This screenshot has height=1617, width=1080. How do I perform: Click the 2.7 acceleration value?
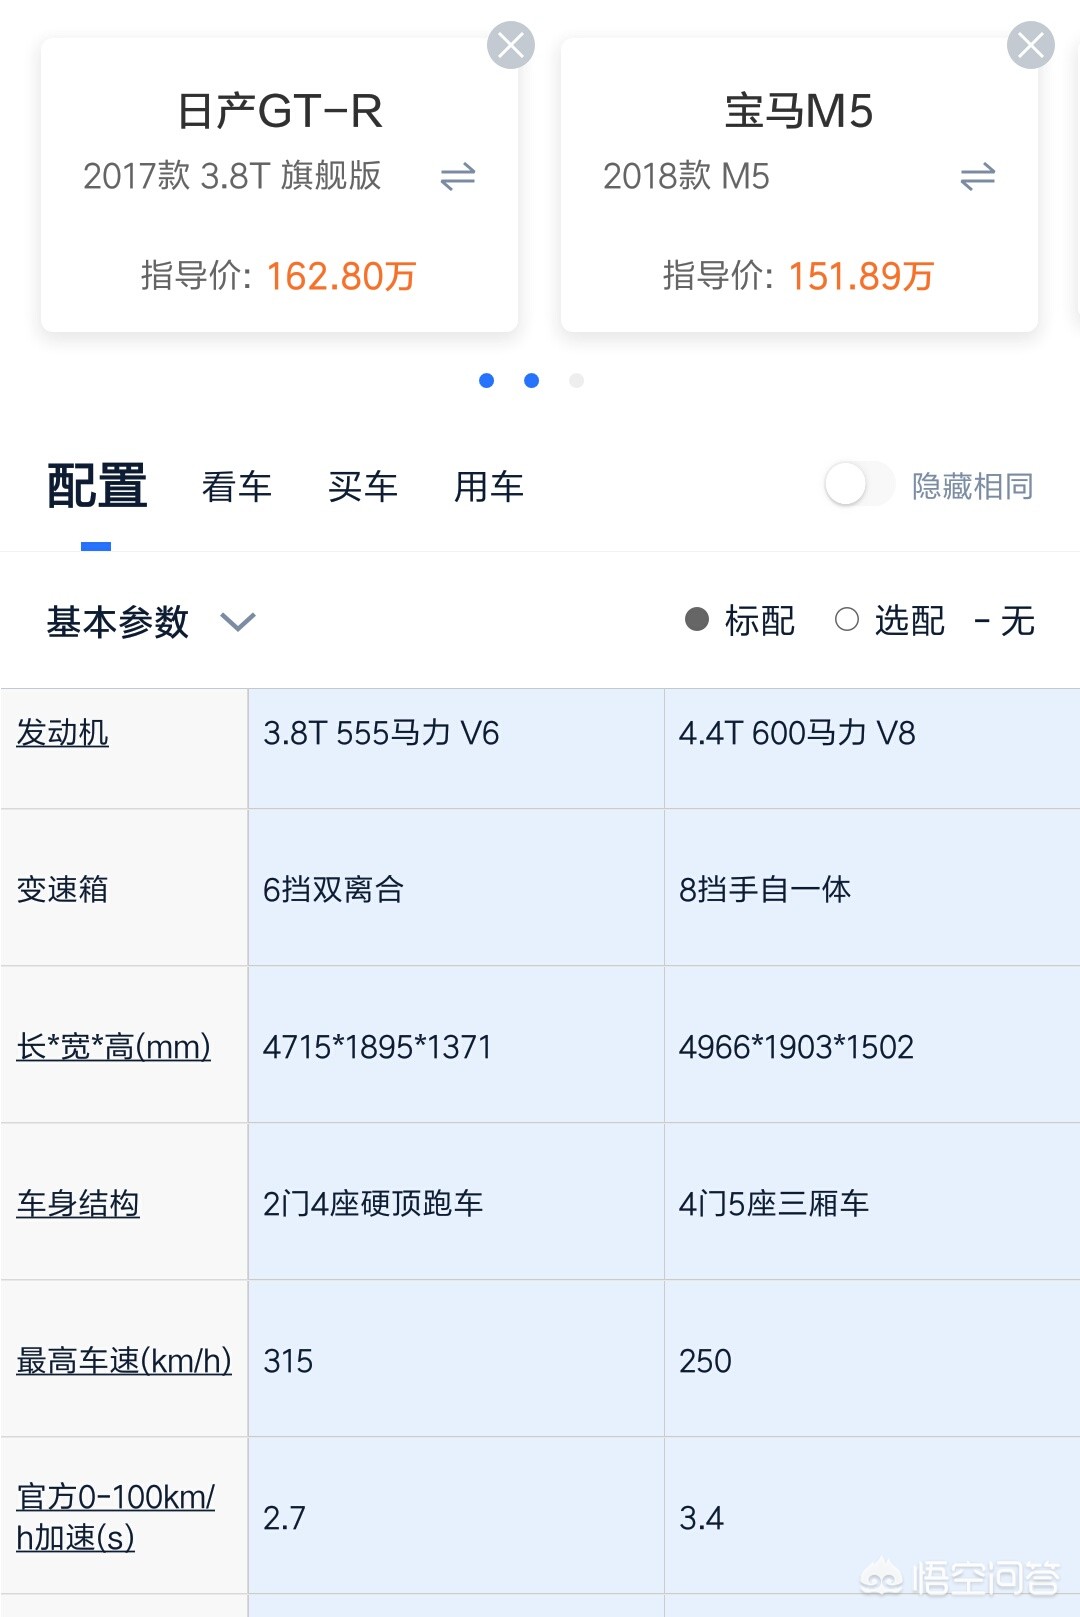tap(284, 1518)
